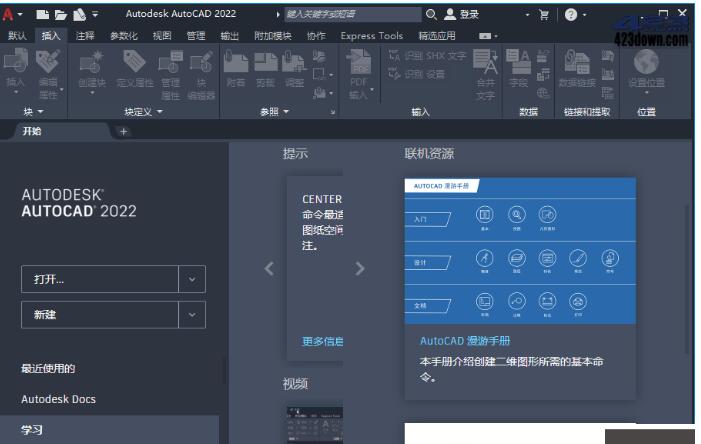701x444 pixels.
Task: Open the ribbon display mode dropdown after 精选应用
Action: [x=488, y=36]
